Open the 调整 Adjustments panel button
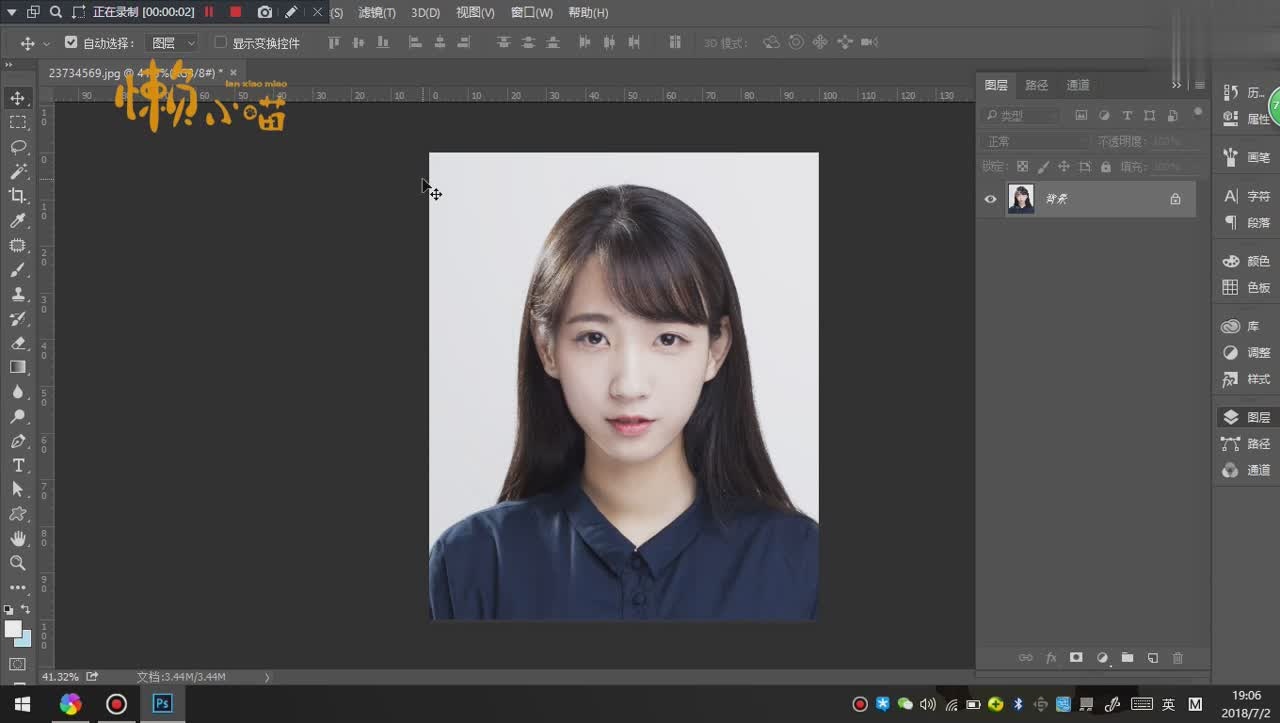The image size is (1280, 723). [x=1246, y=353]
